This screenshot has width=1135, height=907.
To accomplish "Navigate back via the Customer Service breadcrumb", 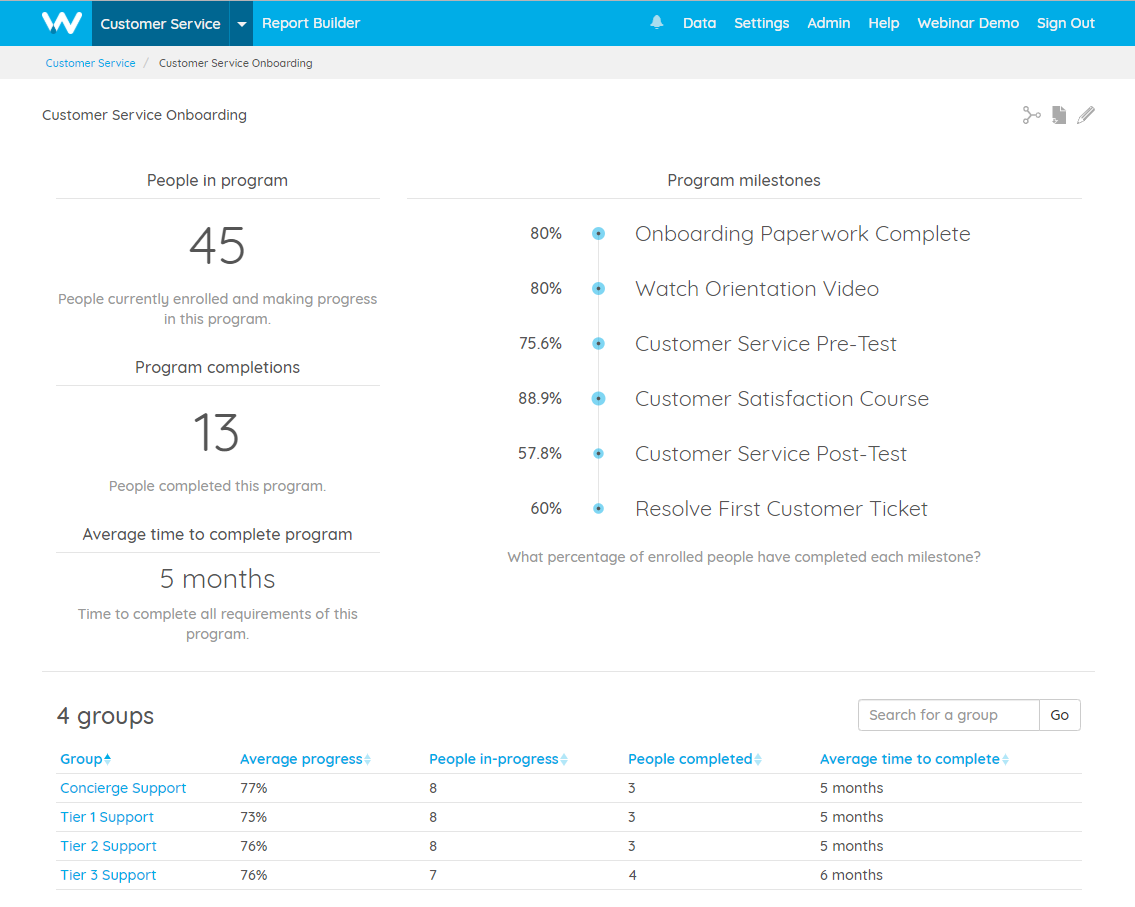I will (90, 62).
